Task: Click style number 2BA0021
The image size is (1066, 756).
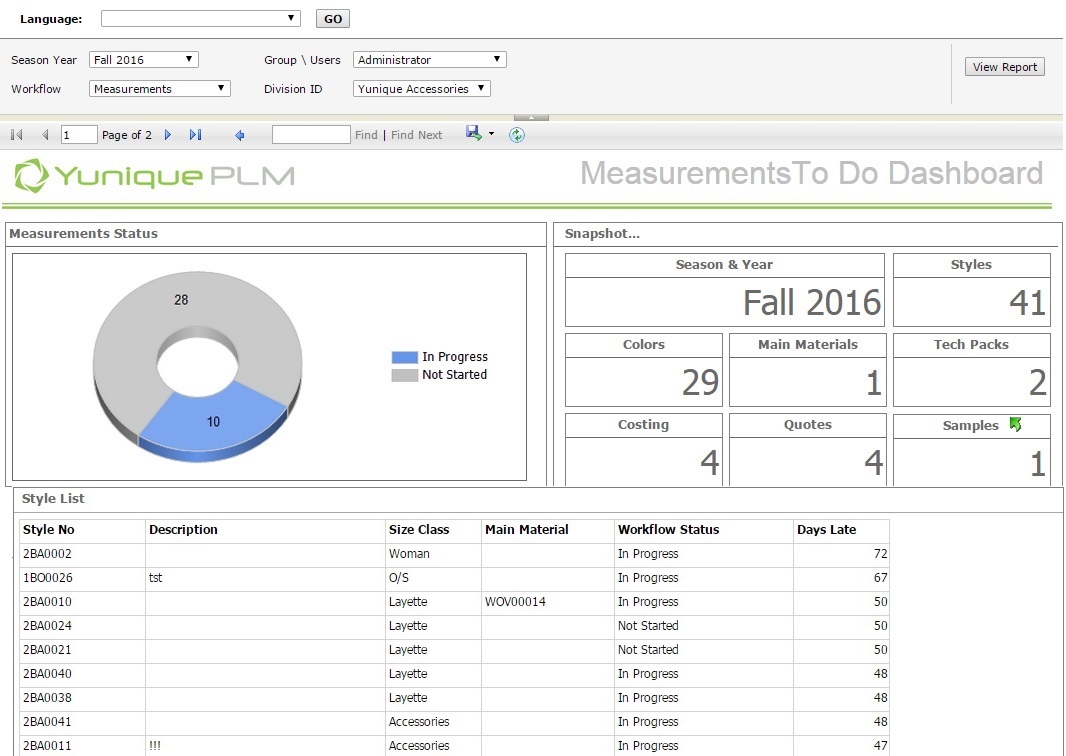Action: click(47, 649)
